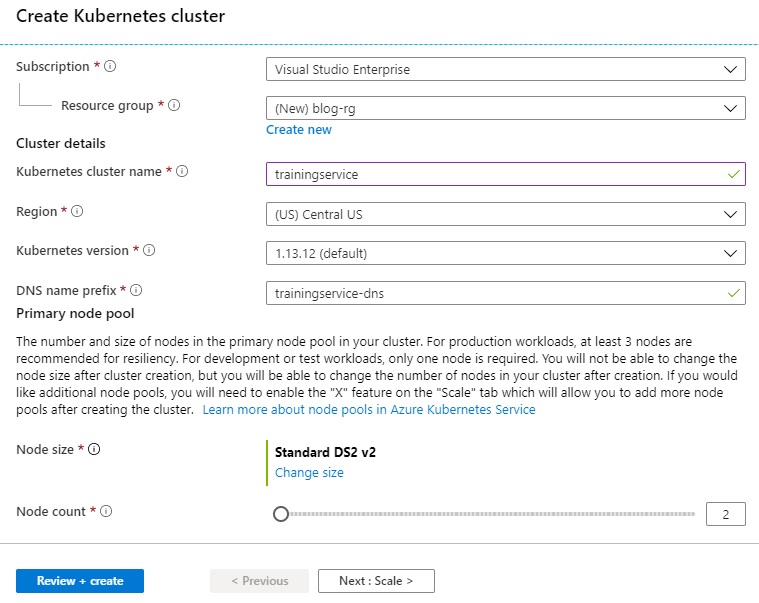Click the Node size info icon
The image size is (759, 603).
pyautogui.click(x=94, y=449)
